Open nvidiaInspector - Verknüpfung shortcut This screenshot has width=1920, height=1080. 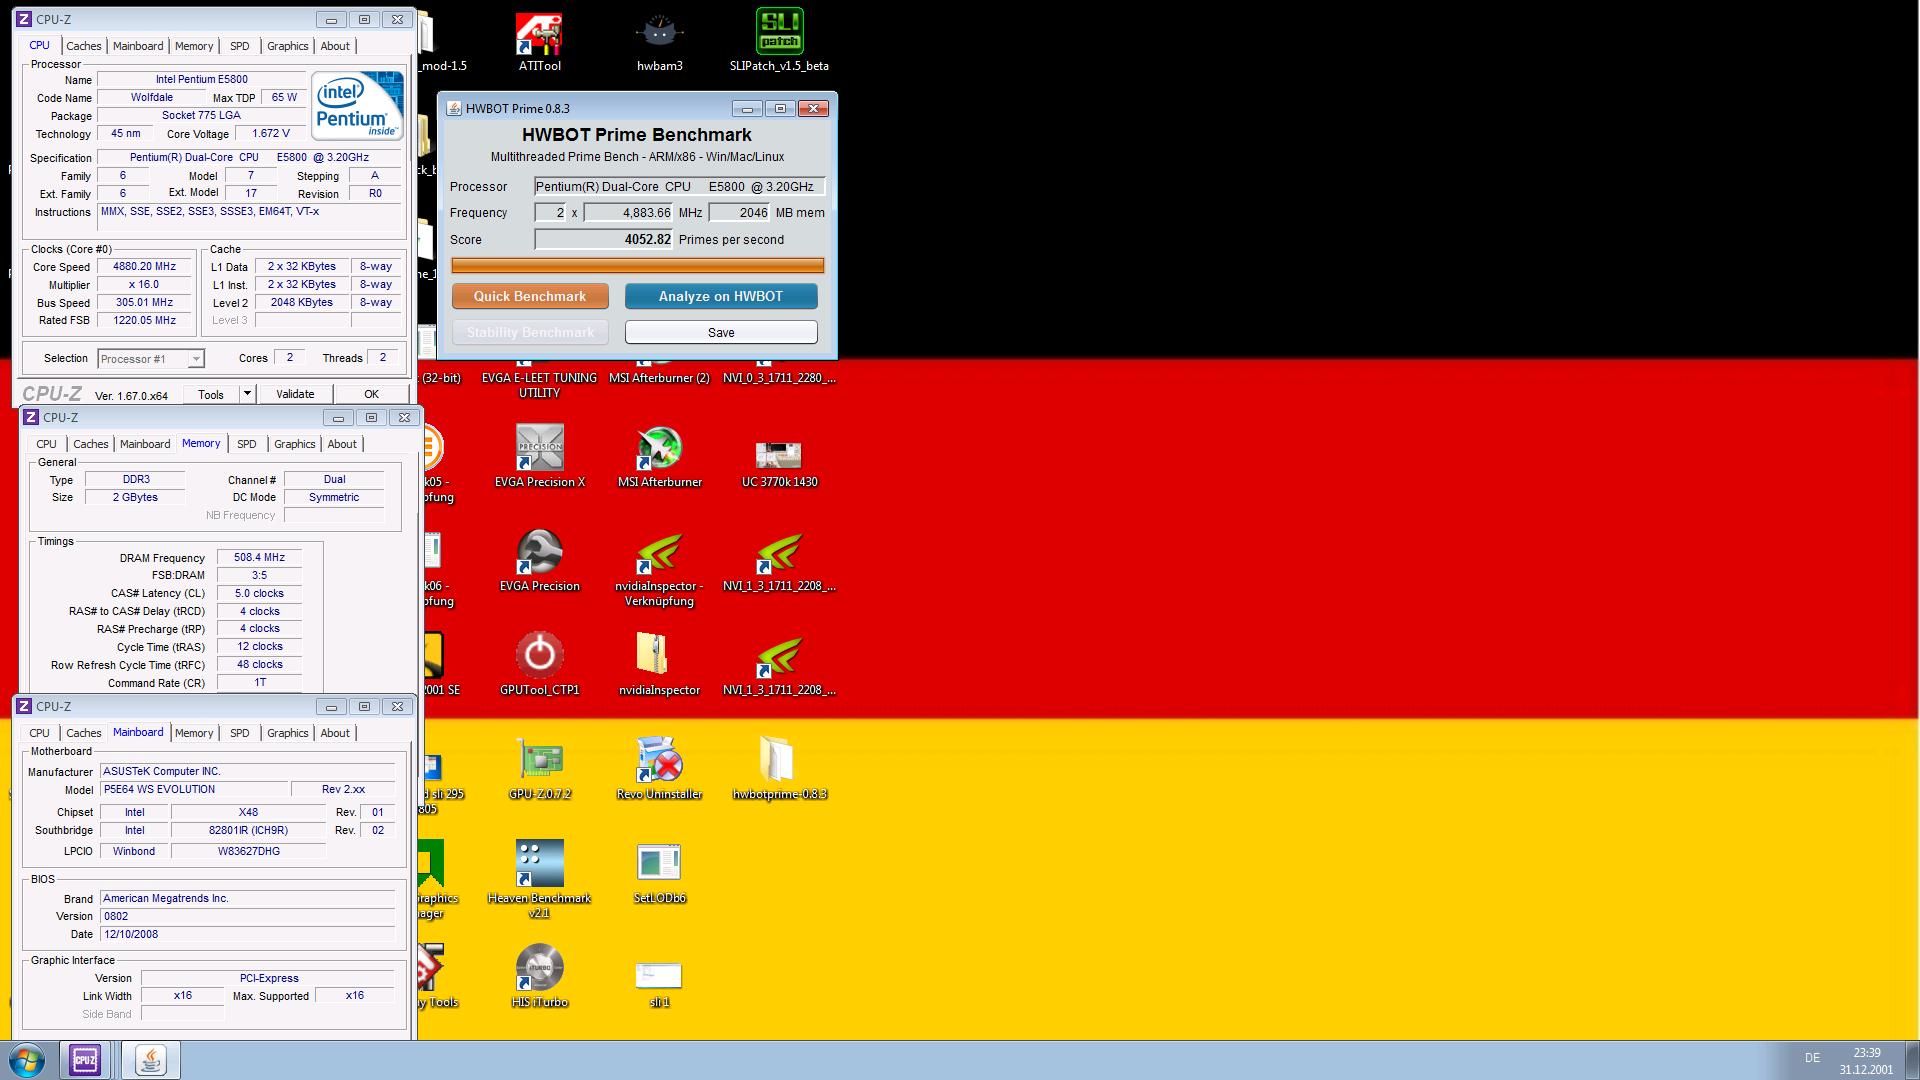659,568
